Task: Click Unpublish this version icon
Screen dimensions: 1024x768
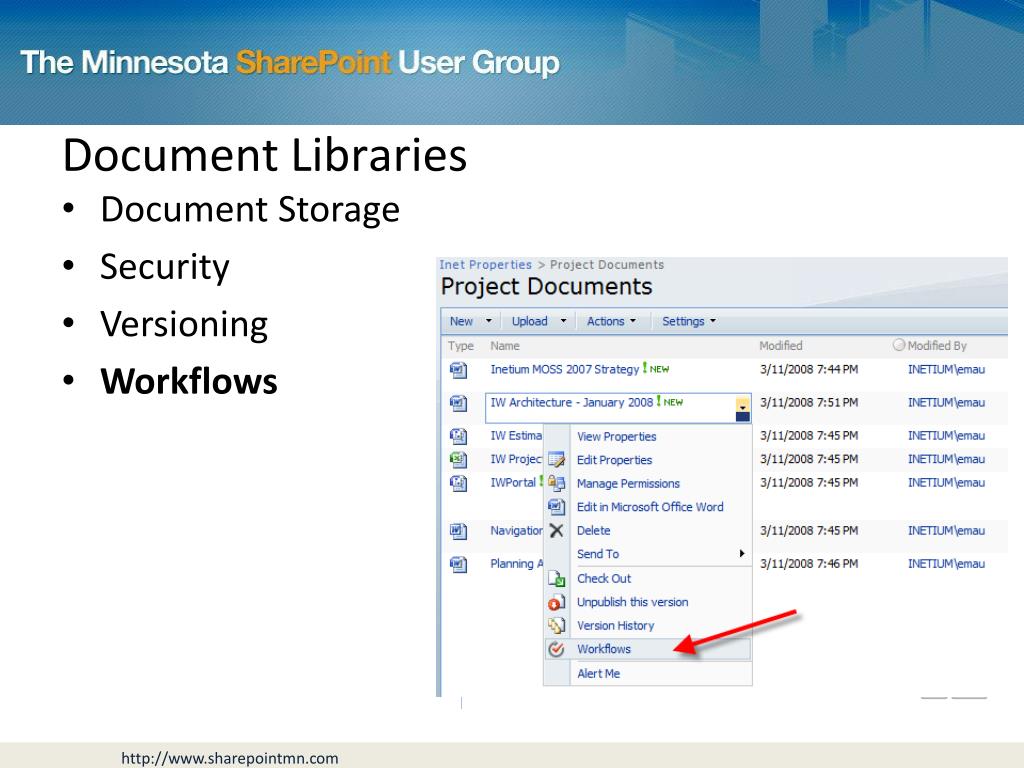Action: point(556,602)
